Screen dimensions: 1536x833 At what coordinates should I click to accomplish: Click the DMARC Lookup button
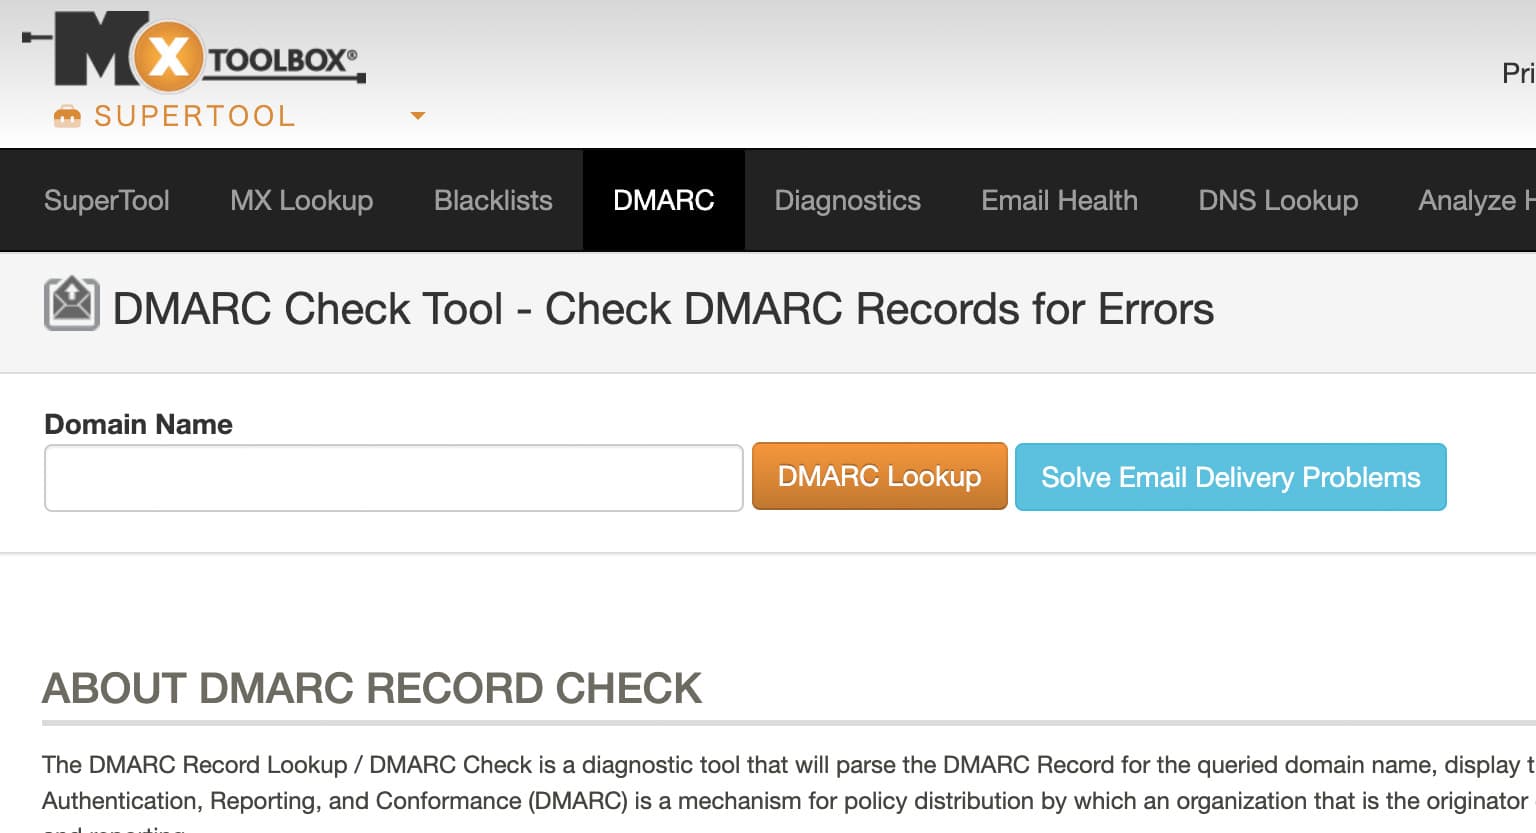pos(879,476)
